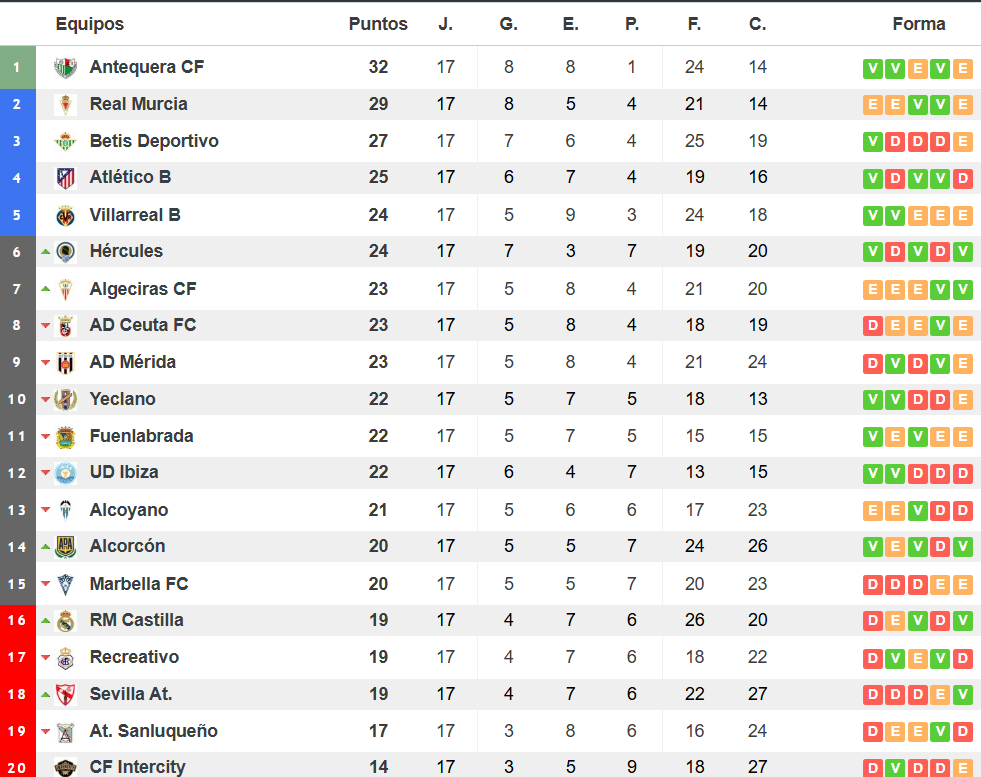
Task: Sort the table by Puntos column
Action: [378, 24]
